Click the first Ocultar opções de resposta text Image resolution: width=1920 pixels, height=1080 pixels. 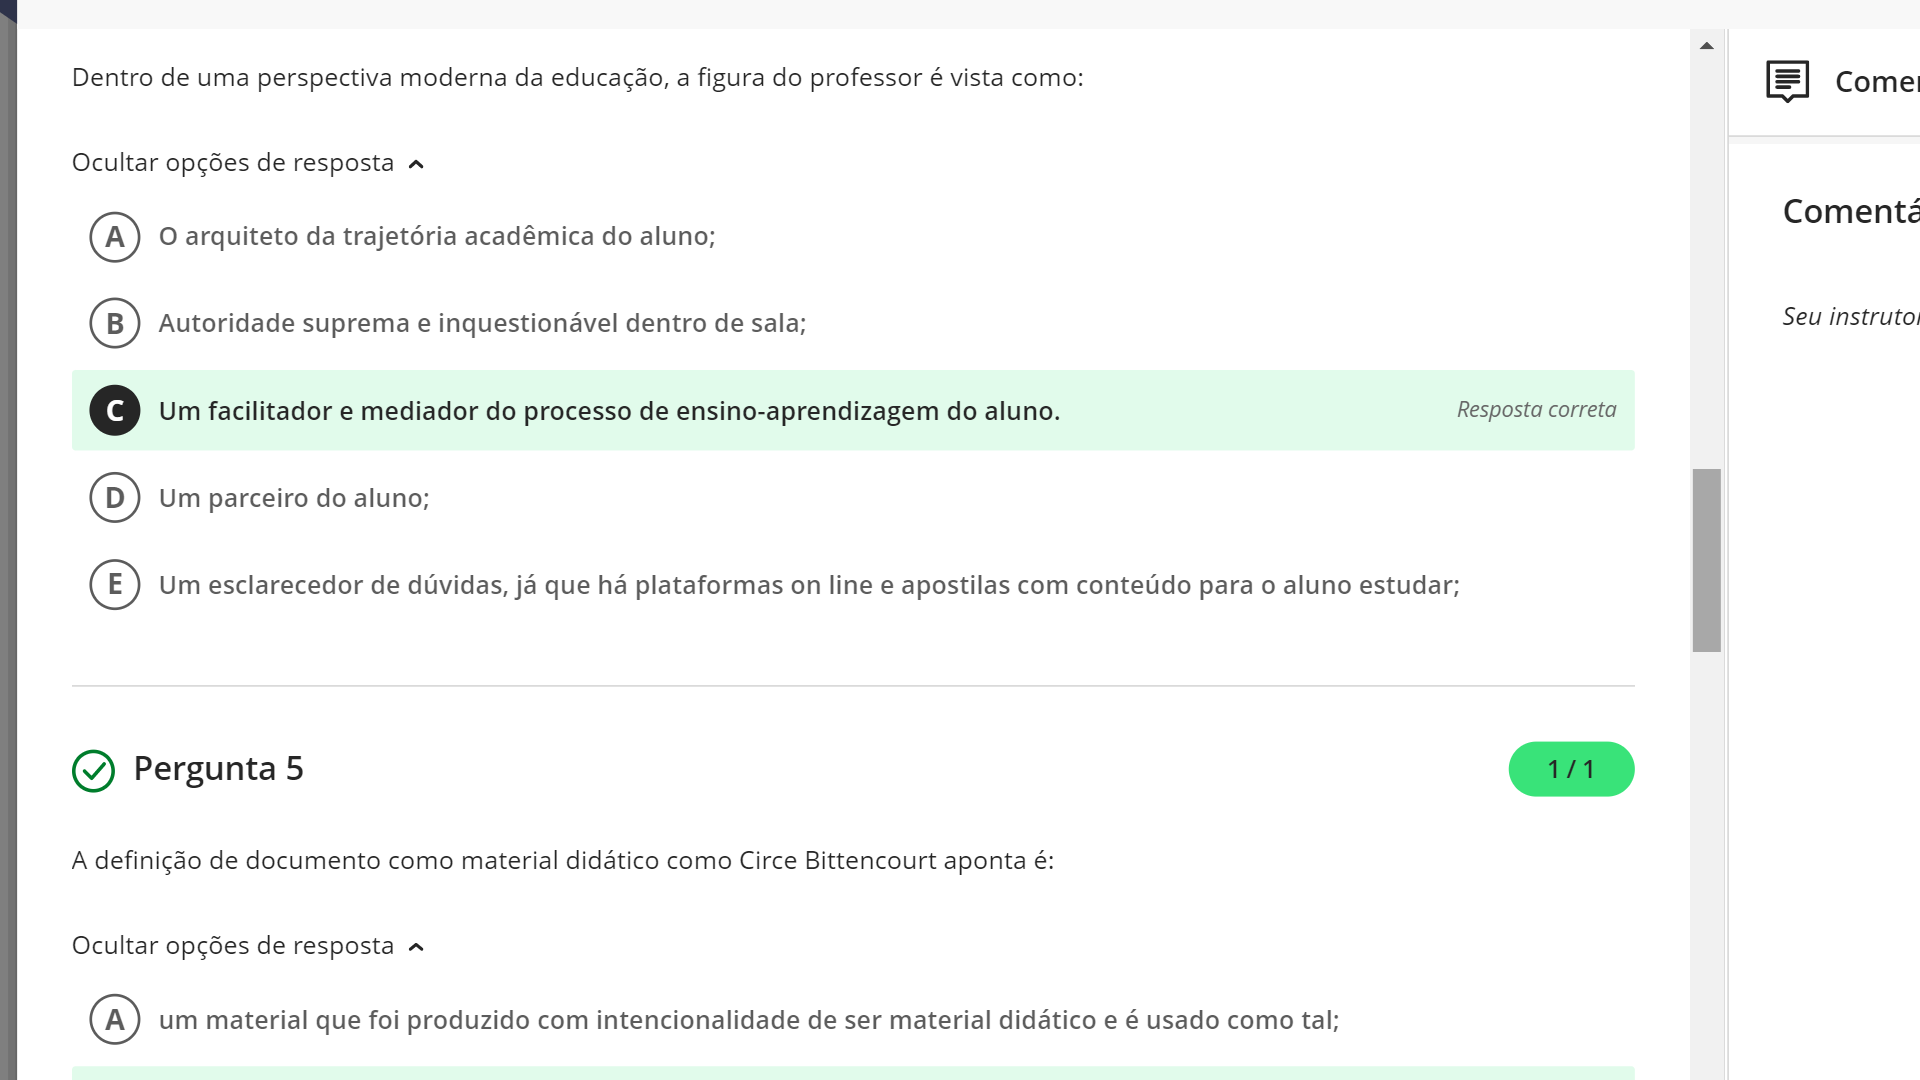233,163
